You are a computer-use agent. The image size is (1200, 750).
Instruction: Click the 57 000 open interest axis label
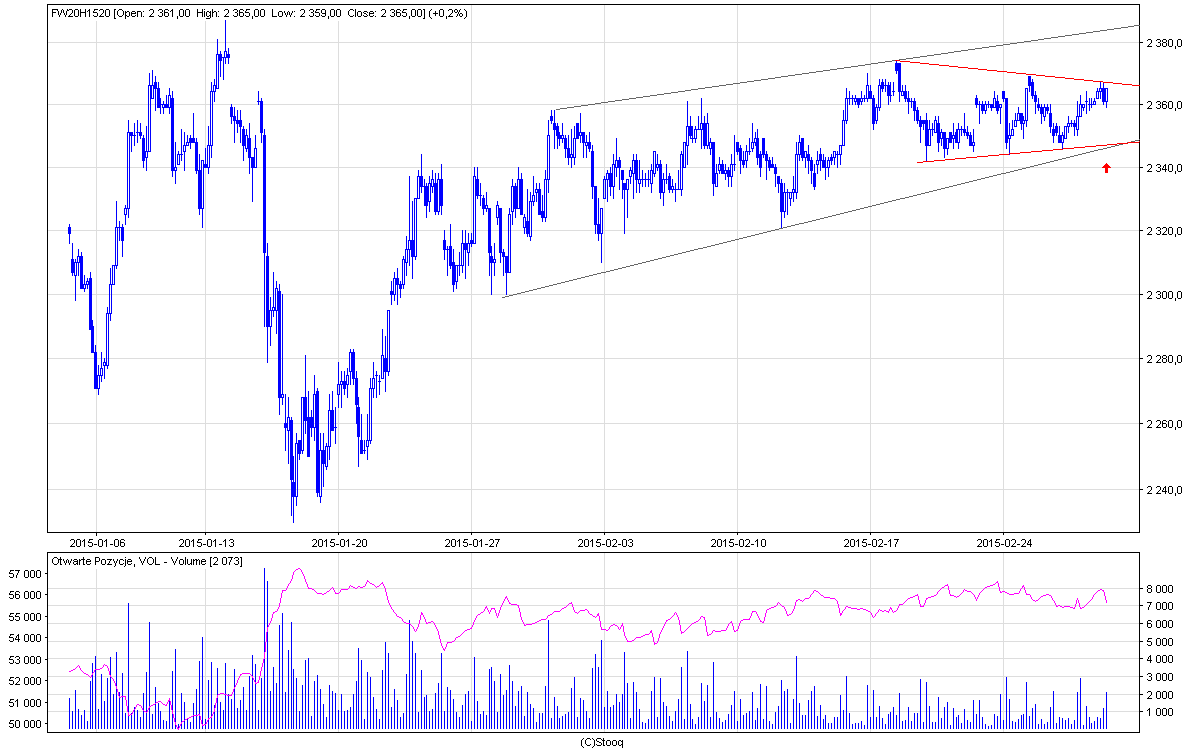click(24, 573)
